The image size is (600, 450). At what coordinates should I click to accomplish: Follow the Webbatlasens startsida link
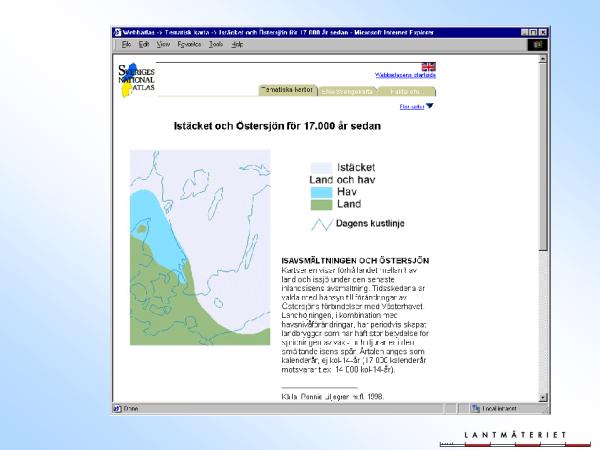coord(405,75)
